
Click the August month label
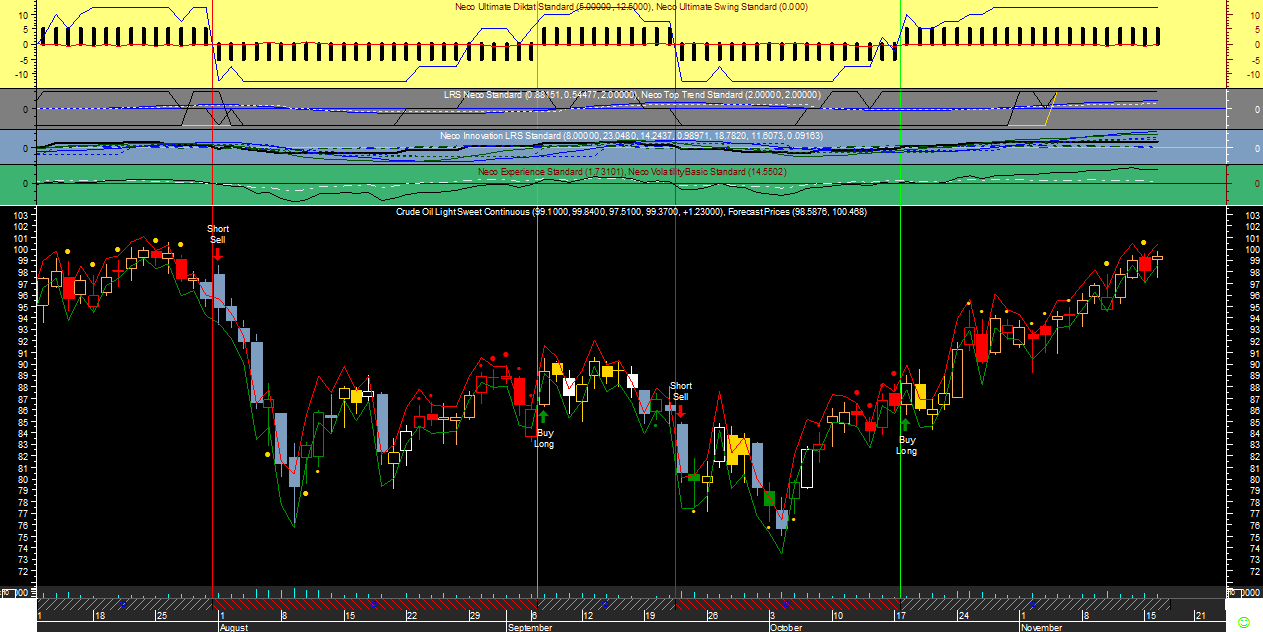233,627
